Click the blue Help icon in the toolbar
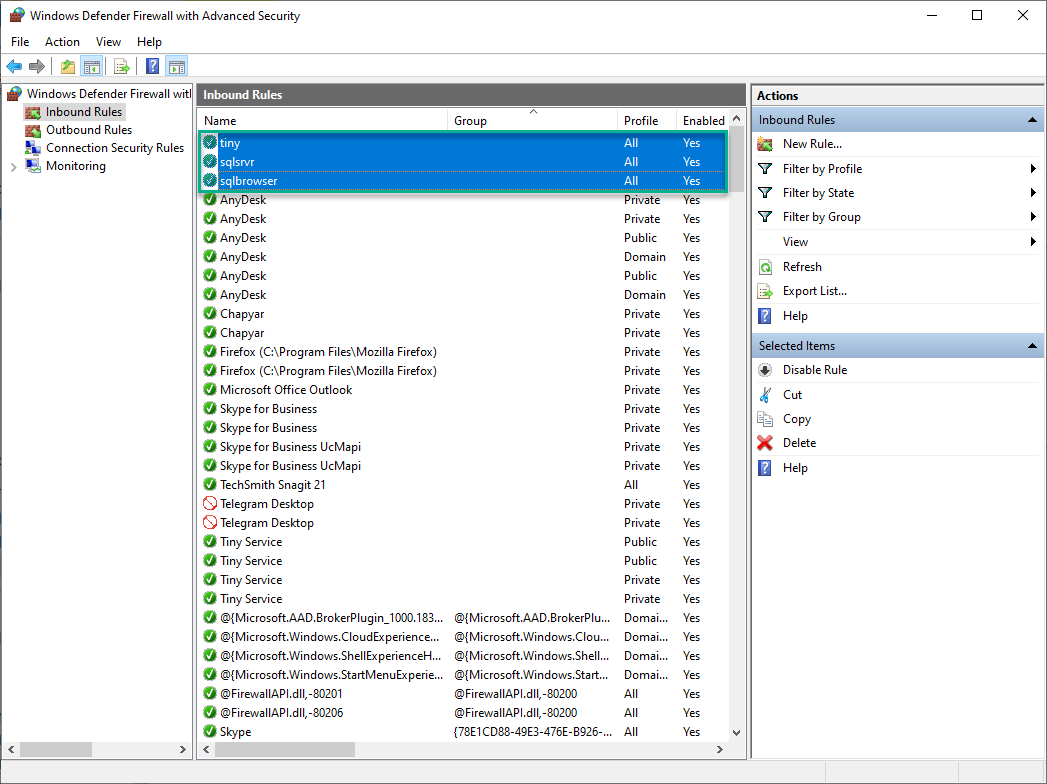This screenshot has width=1047, height=784. pos(153,66)
